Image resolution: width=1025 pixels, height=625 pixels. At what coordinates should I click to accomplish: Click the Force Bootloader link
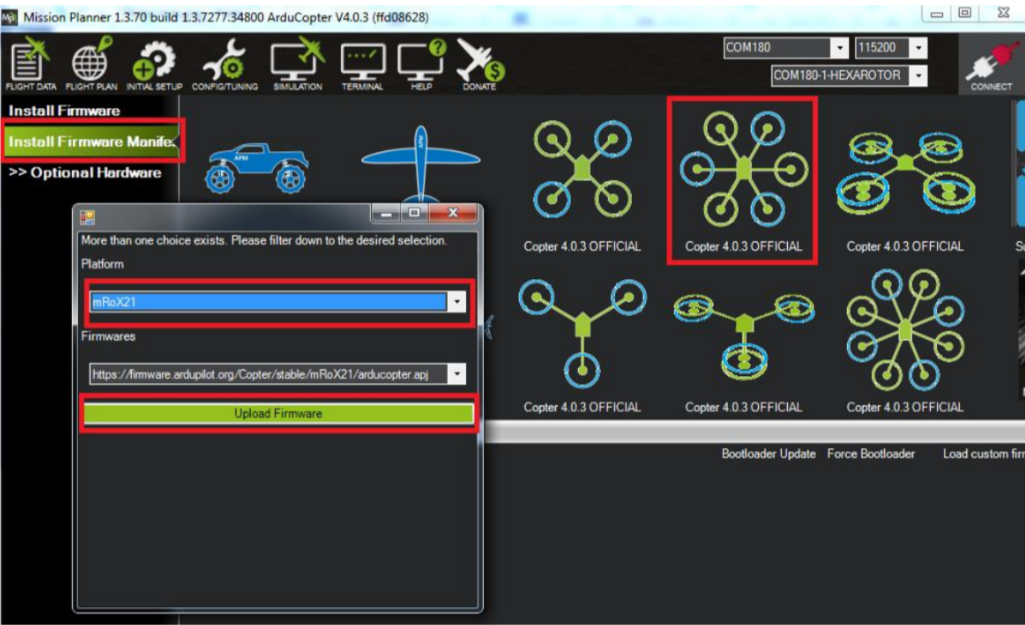point(871,454)
